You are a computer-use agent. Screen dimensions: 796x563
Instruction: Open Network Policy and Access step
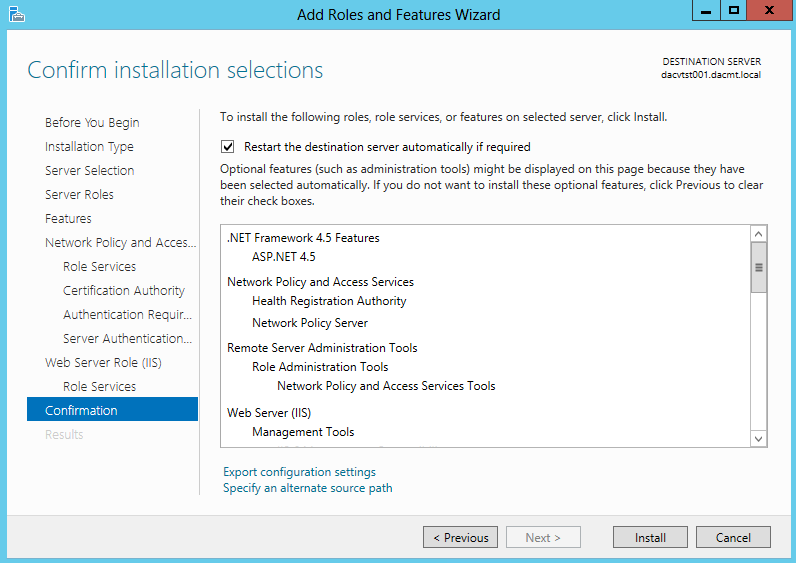point(120,243)
